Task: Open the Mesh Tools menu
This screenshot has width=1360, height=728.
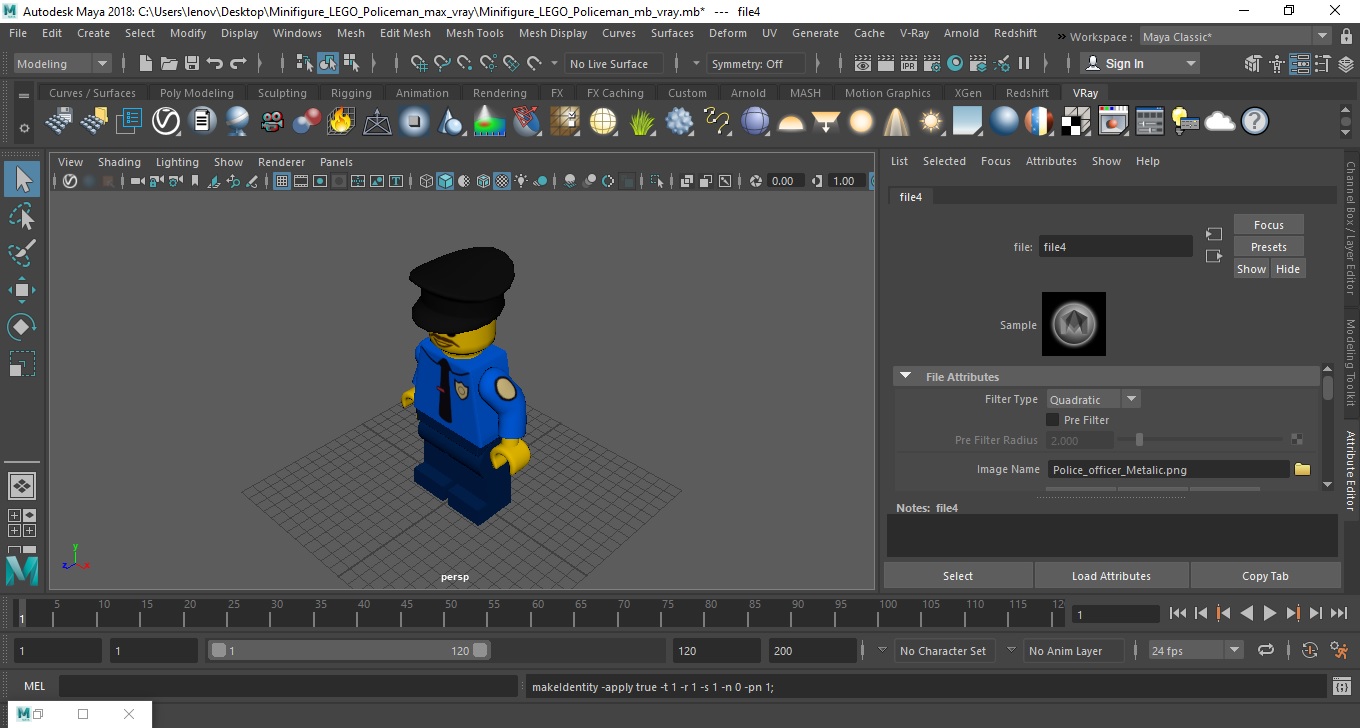Action: coord(475,33)
